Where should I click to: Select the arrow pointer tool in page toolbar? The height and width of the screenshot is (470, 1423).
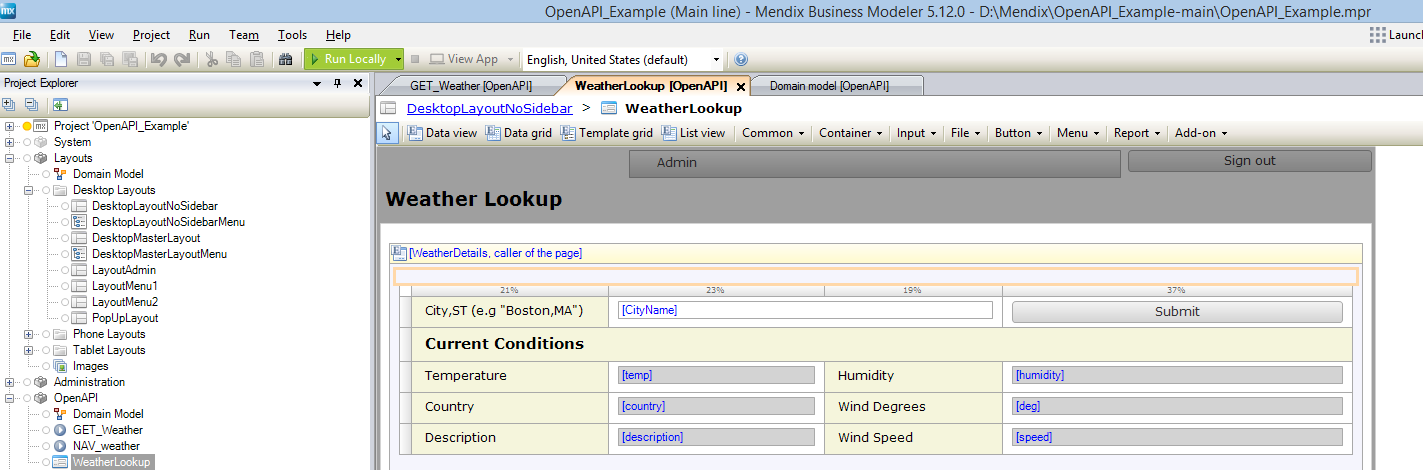point(388,133)
